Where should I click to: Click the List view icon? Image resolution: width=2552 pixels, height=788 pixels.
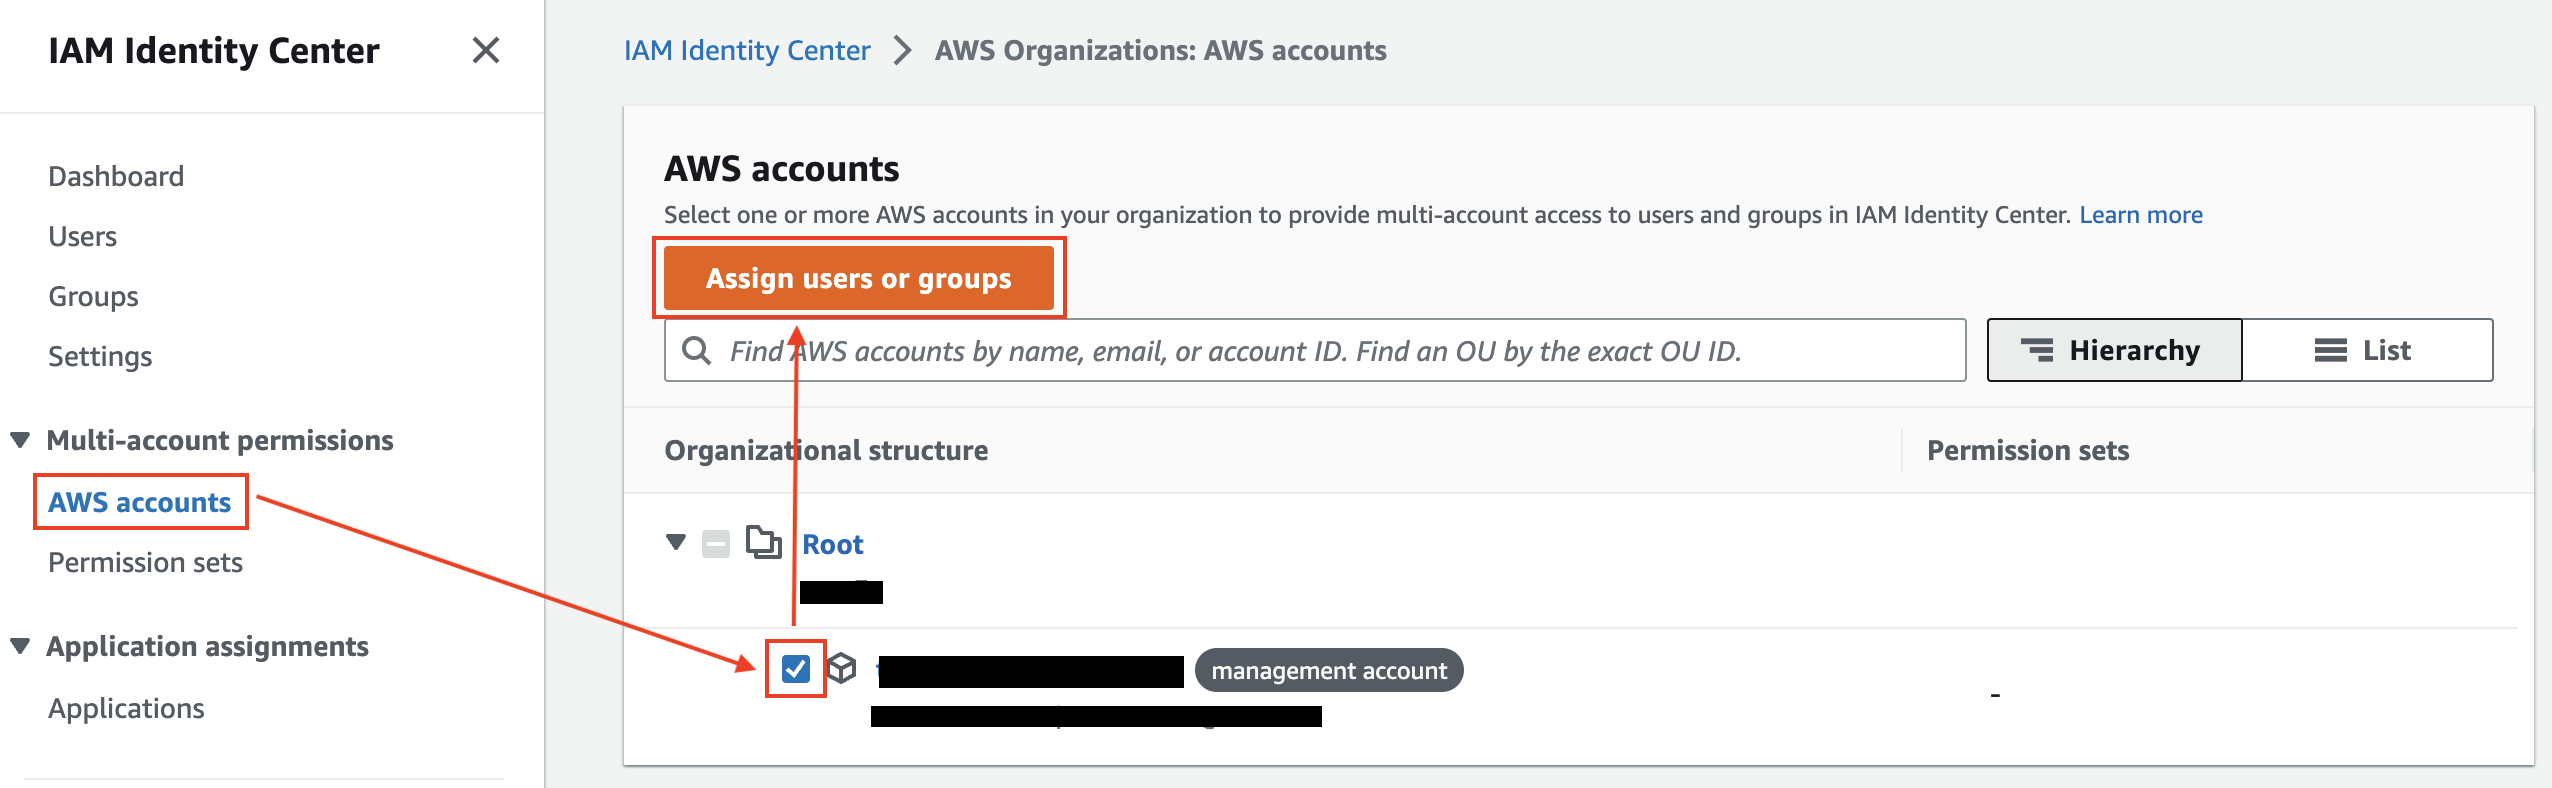click(2331, 350)
